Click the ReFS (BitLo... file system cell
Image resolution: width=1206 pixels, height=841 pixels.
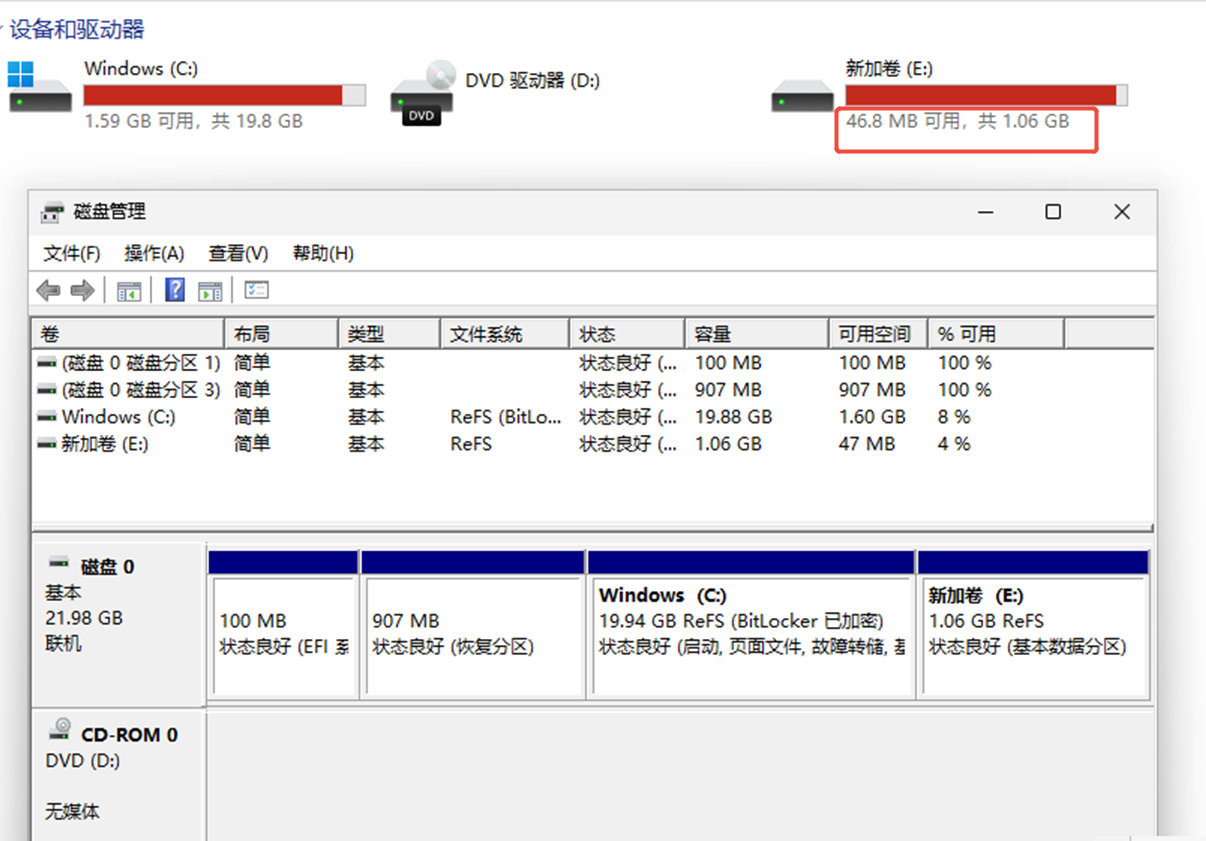(x=506, y=417)
